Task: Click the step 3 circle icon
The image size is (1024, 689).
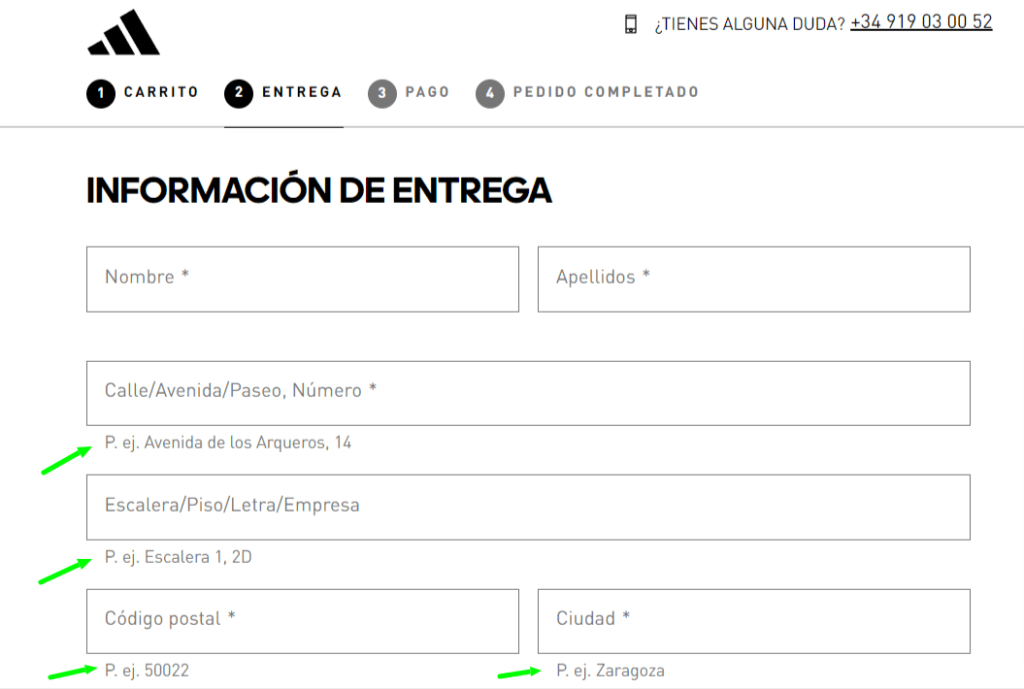Action: 382,93
